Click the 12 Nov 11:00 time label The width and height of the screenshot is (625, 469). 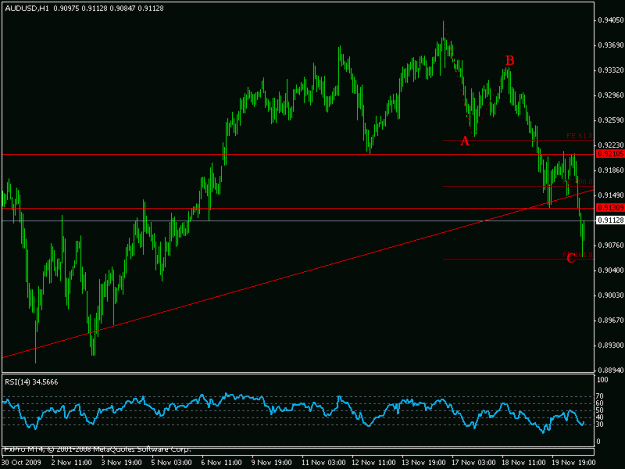tap(373, 463)
